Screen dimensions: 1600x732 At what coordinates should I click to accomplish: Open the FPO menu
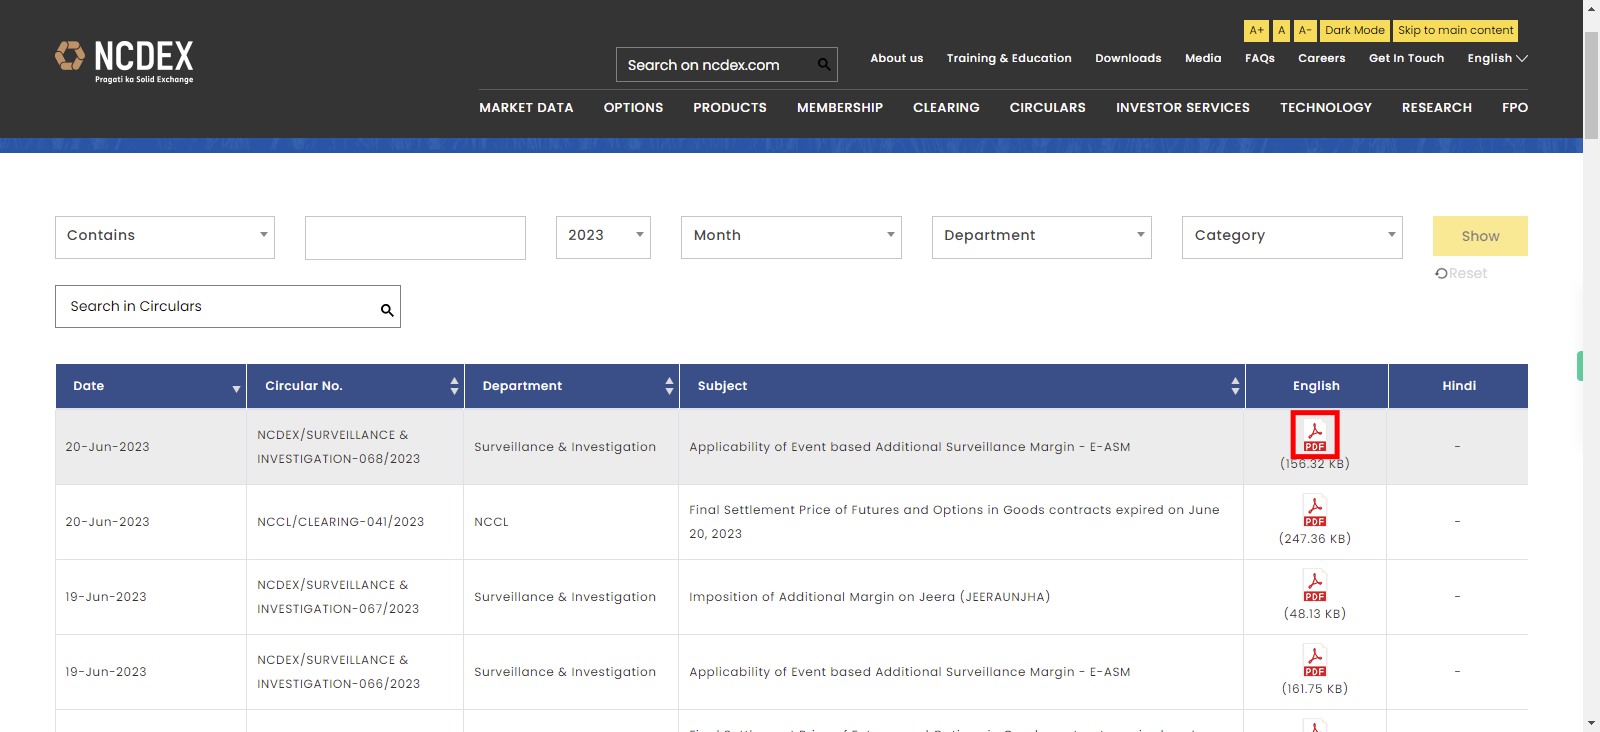pos(1515,108)
